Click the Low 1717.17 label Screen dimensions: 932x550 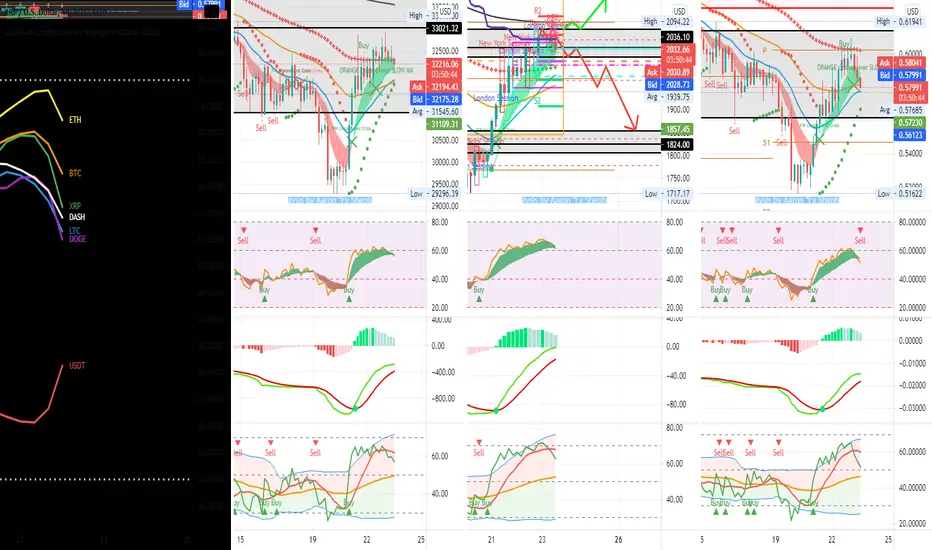tap(668, 194)
